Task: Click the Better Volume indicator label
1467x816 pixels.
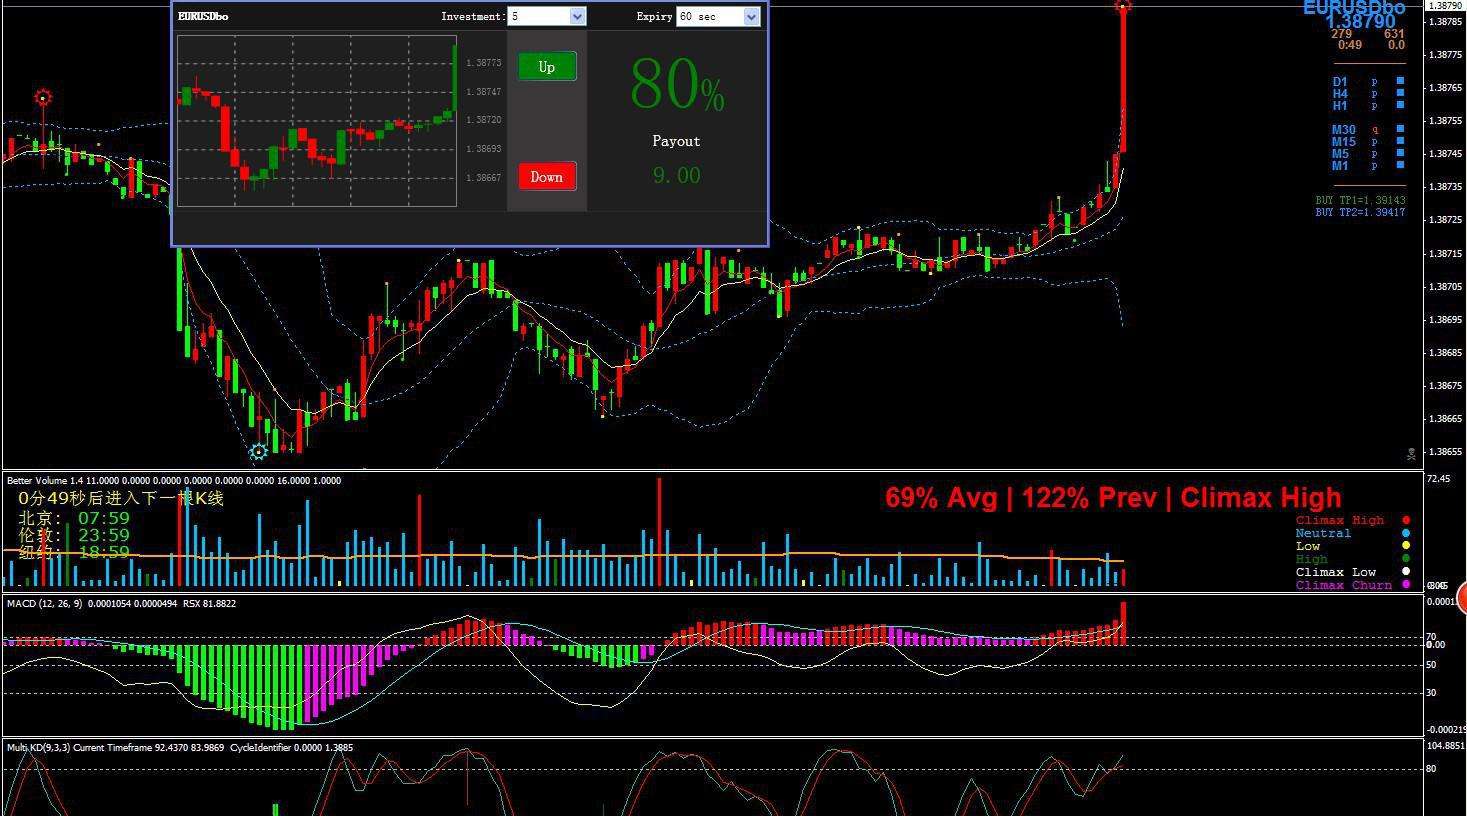Action: point(37,481)
